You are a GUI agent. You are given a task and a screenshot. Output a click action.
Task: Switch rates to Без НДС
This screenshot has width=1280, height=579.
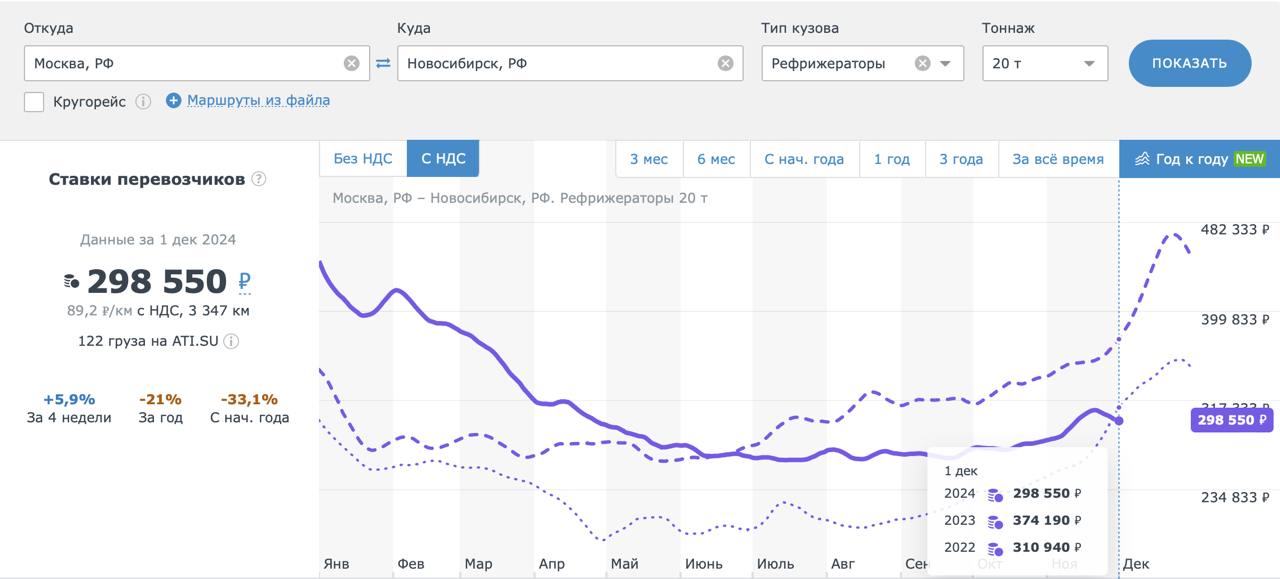tap(363, 159)
